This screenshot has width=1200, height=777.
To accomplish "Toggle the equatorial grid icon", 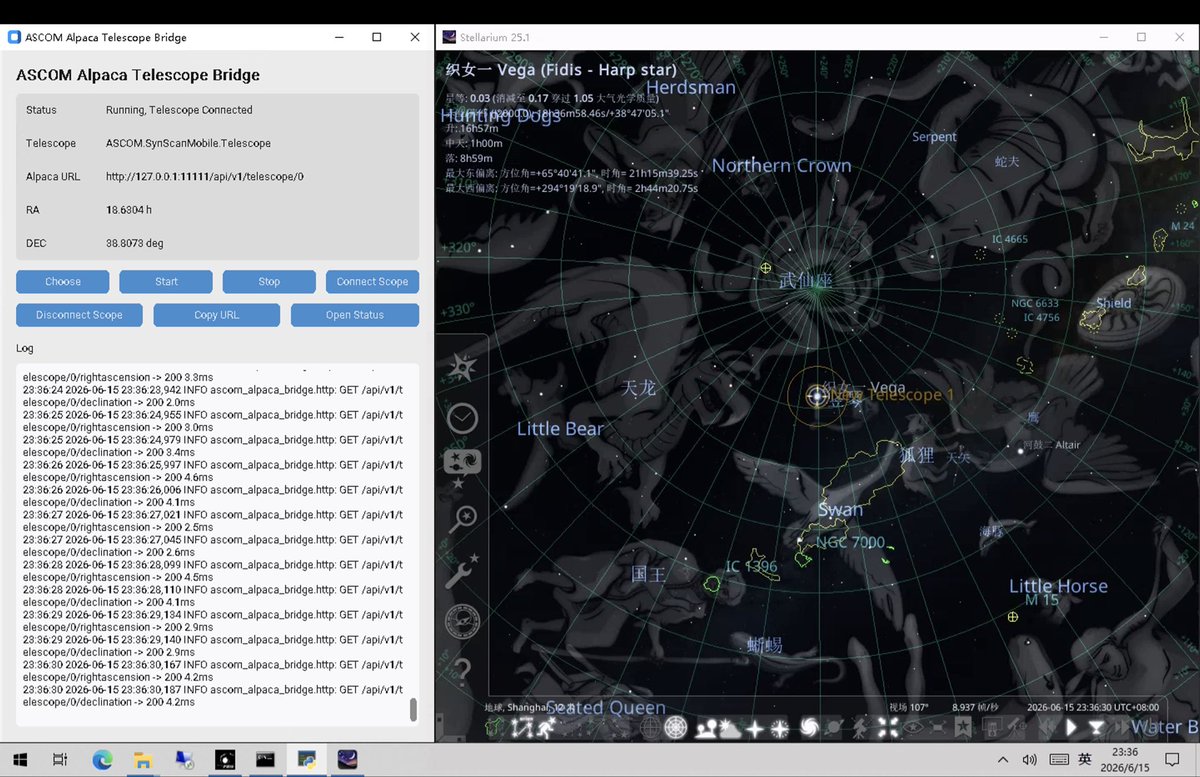I will pyautogui.click(x=651, y=727).
